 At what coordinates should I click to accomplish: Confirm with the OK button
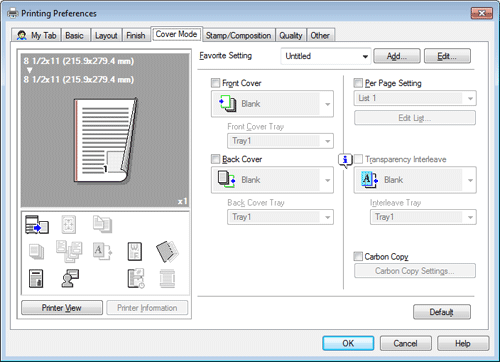click(348, 343)
